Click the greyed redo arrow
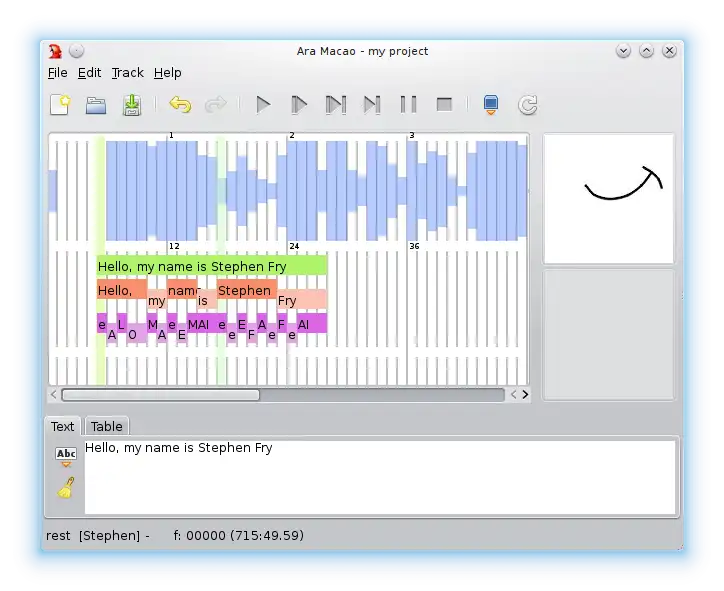This screenshot has height=591, width=724. (216, 104)
